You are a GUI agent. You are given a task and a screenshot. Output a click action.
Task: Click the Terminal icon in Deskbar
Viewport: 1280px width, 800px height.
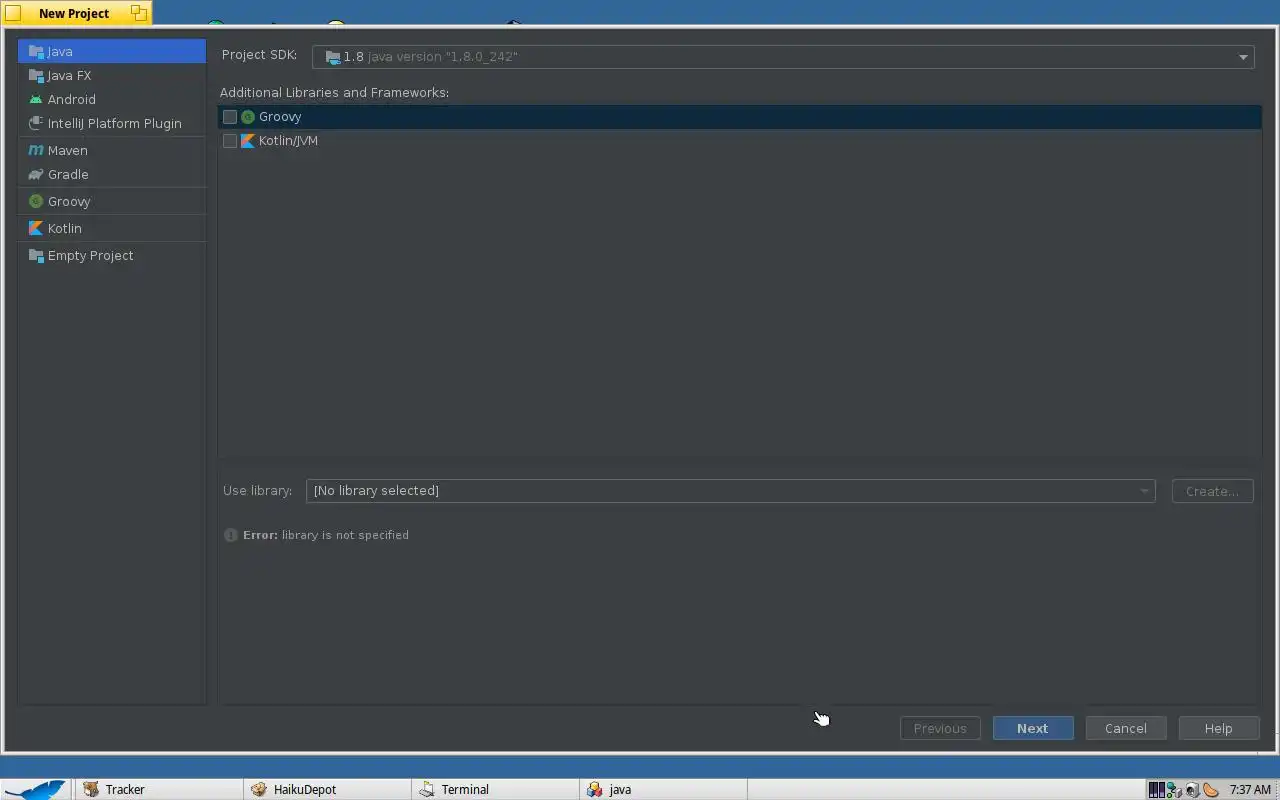point(427,789)
